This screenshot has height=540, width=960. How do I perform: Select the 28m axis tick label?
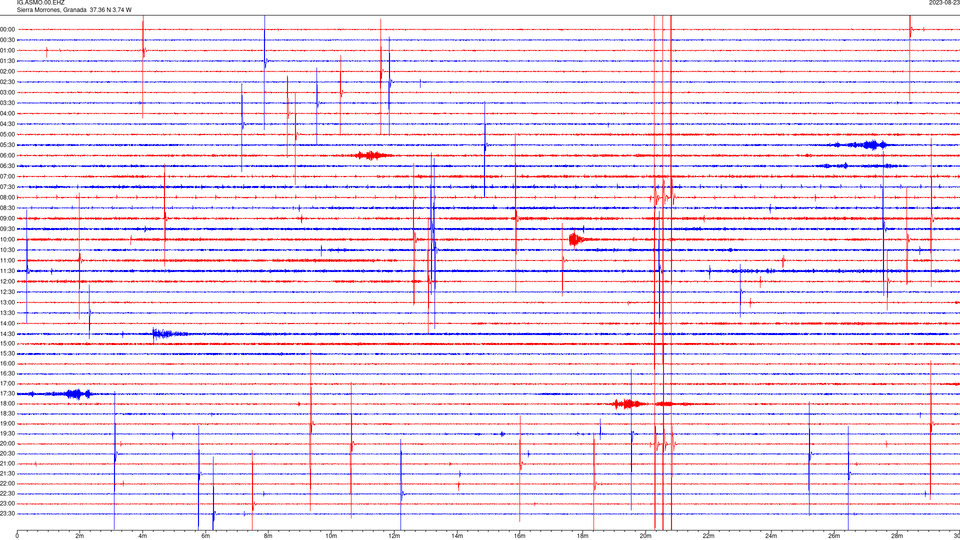pos(897,536)
